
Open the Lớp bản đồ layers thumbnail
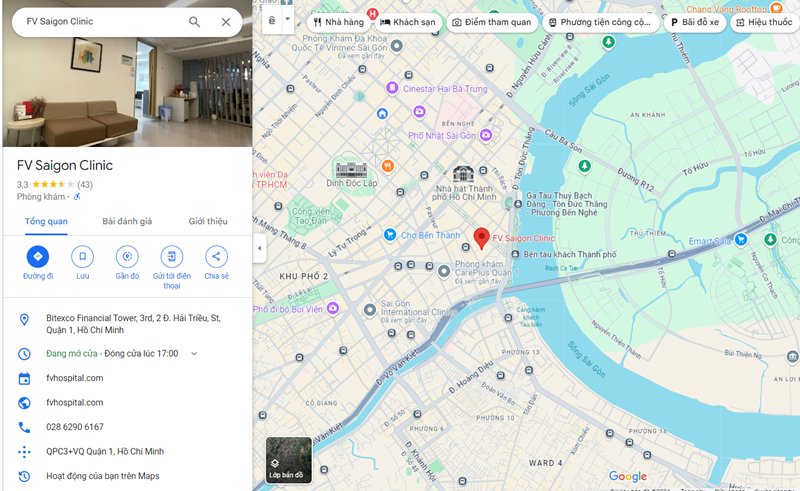click(x=288, y=460)
